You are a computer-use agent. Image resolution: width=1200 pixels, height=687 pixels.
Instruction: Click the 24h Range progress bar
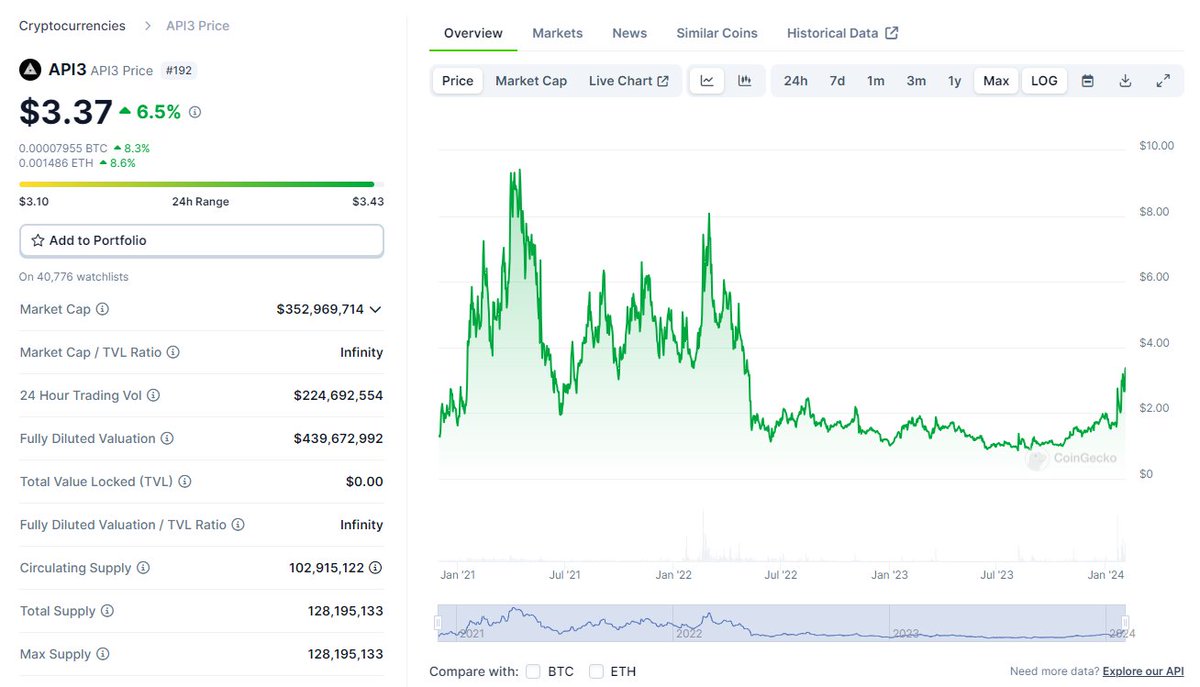coord(201,184)
